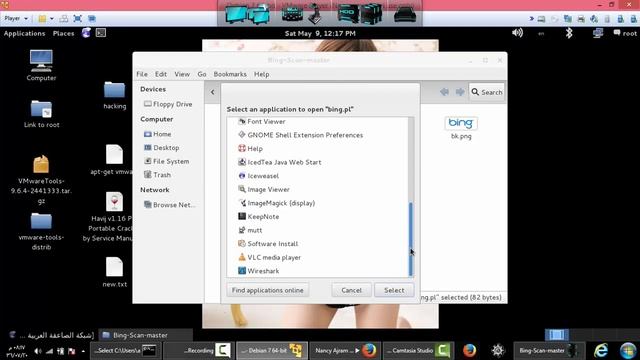Click the VLC cone icon
Viewport: 640px width, 360px height.
point(242,257)
